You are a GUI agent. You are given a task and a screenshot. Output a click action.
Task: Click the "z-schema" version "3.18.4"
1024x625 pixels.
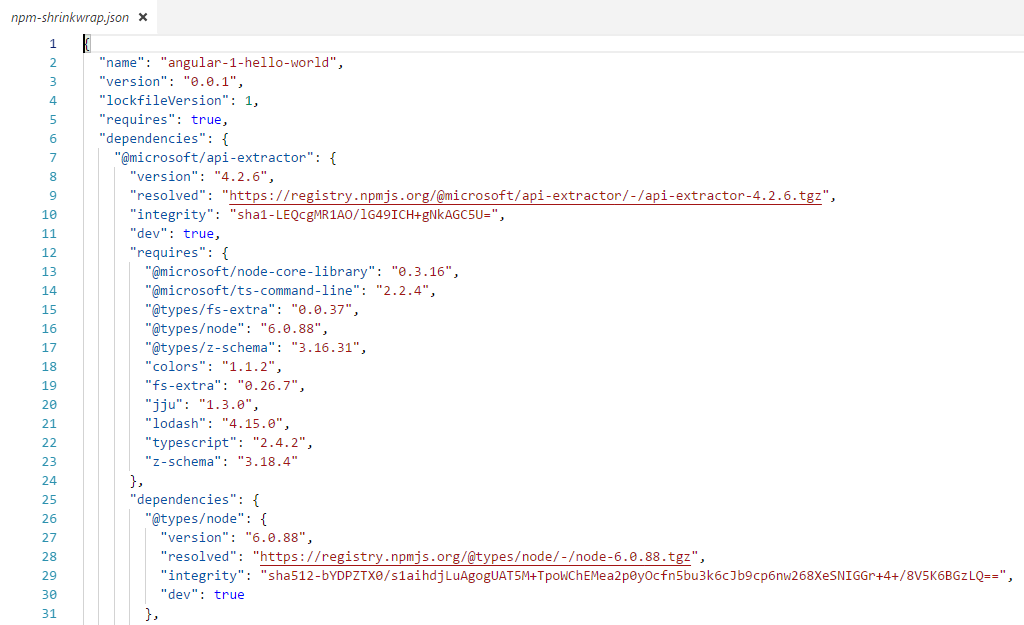tap(266, 461)
